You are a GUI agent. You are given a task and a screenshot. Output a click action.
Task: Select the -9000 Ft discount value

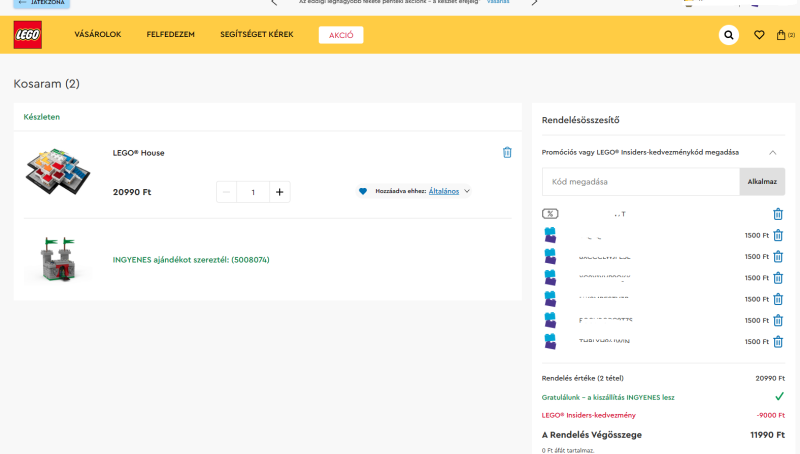pyautogui.click(x=770, y=415)
